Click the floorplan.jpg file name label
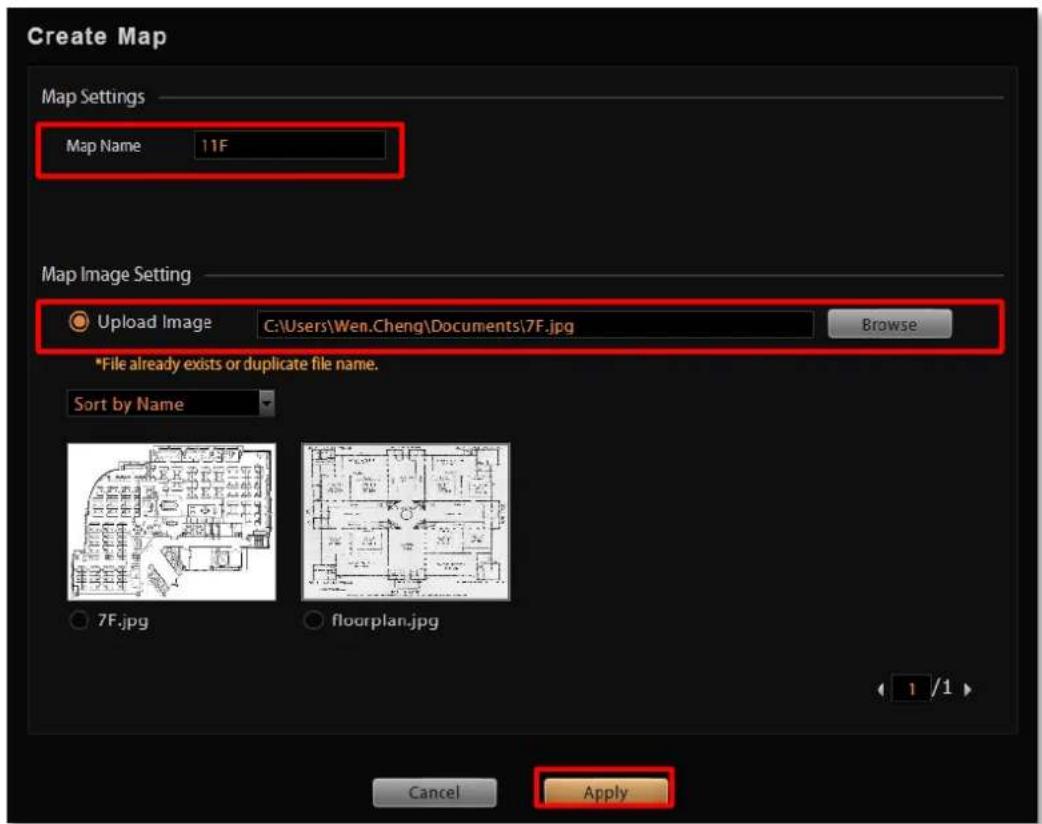 [385, 621]
